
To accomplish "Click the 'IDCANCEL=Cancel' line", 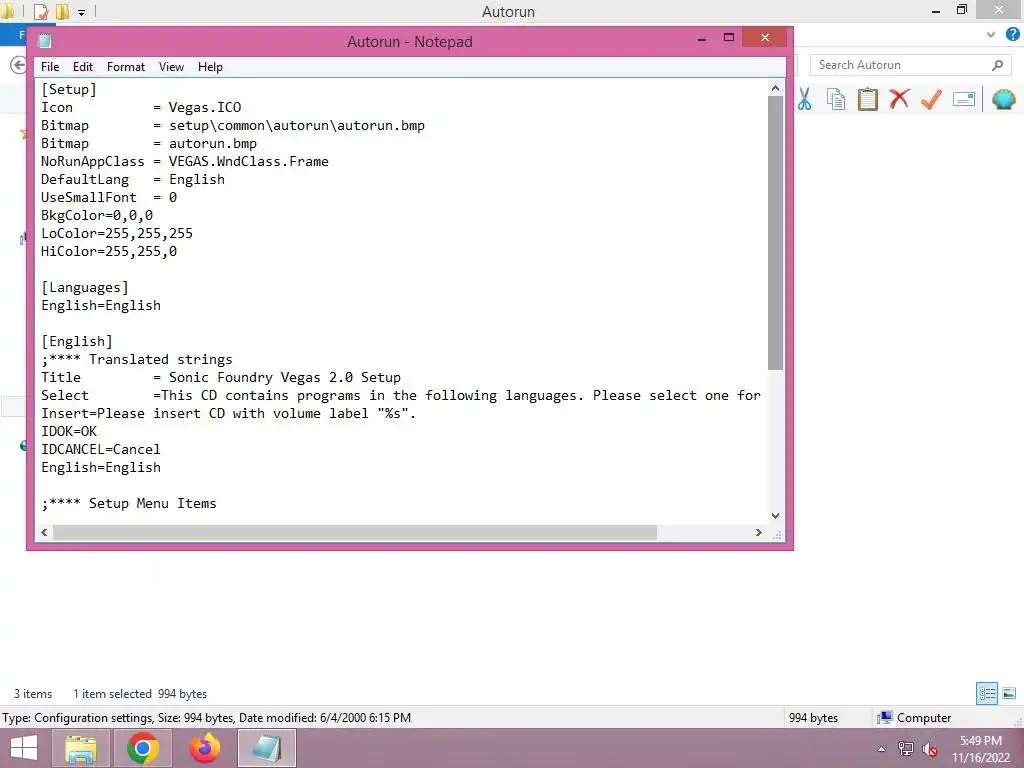I will pos(101,449).
